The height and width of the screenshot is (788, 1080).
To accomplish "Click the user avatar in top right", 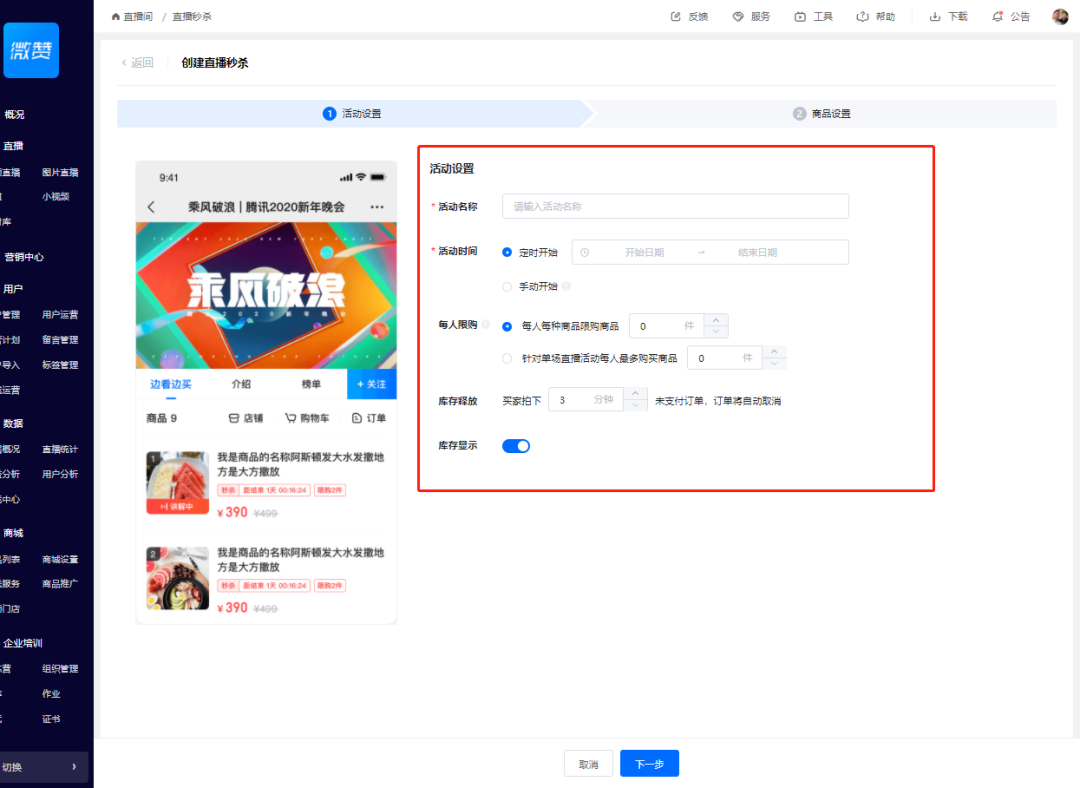I will 1060,17.
